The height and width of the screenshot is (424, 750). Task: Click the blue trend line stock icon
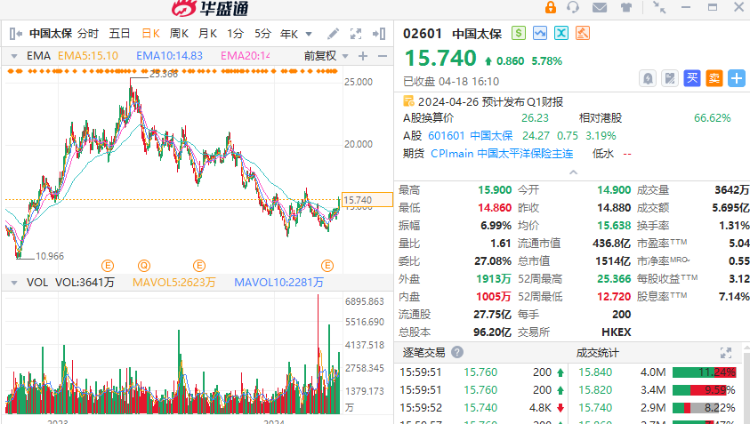coord(540,33)
